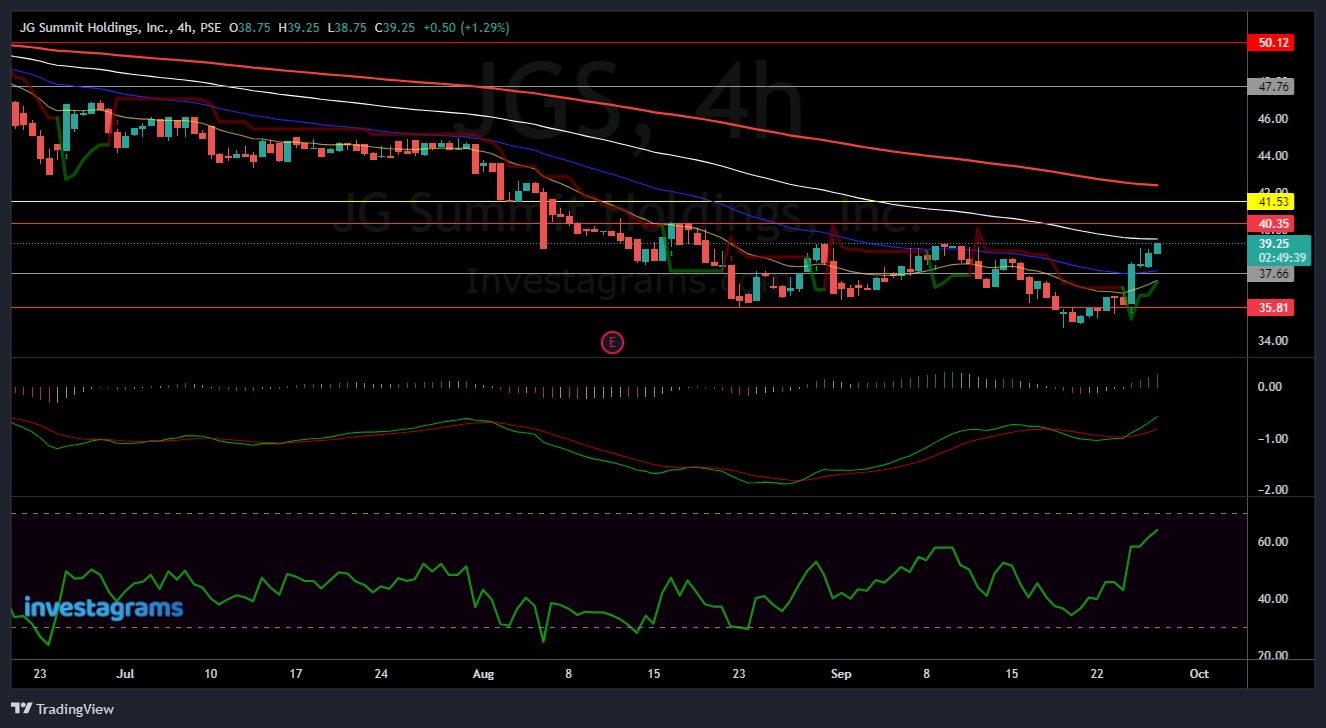This screenshot has height=728, width=1326.
Task: Click the yellow 41.53 price level label
Action: (1272, 201)
